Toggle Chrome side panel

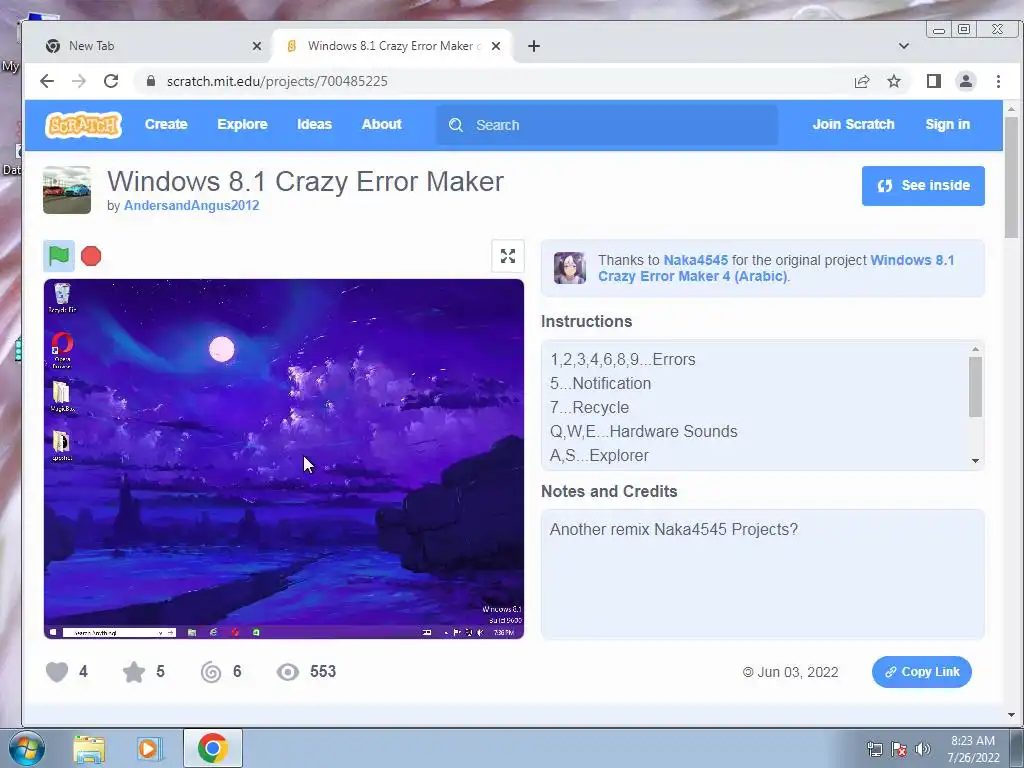(933, 81)
